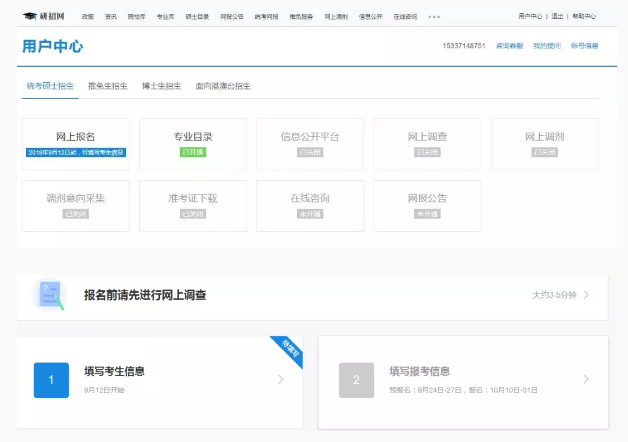Screen dimensions: 628x442
Task: Open the 网报公告 card
Action: (x=427, y=206)
